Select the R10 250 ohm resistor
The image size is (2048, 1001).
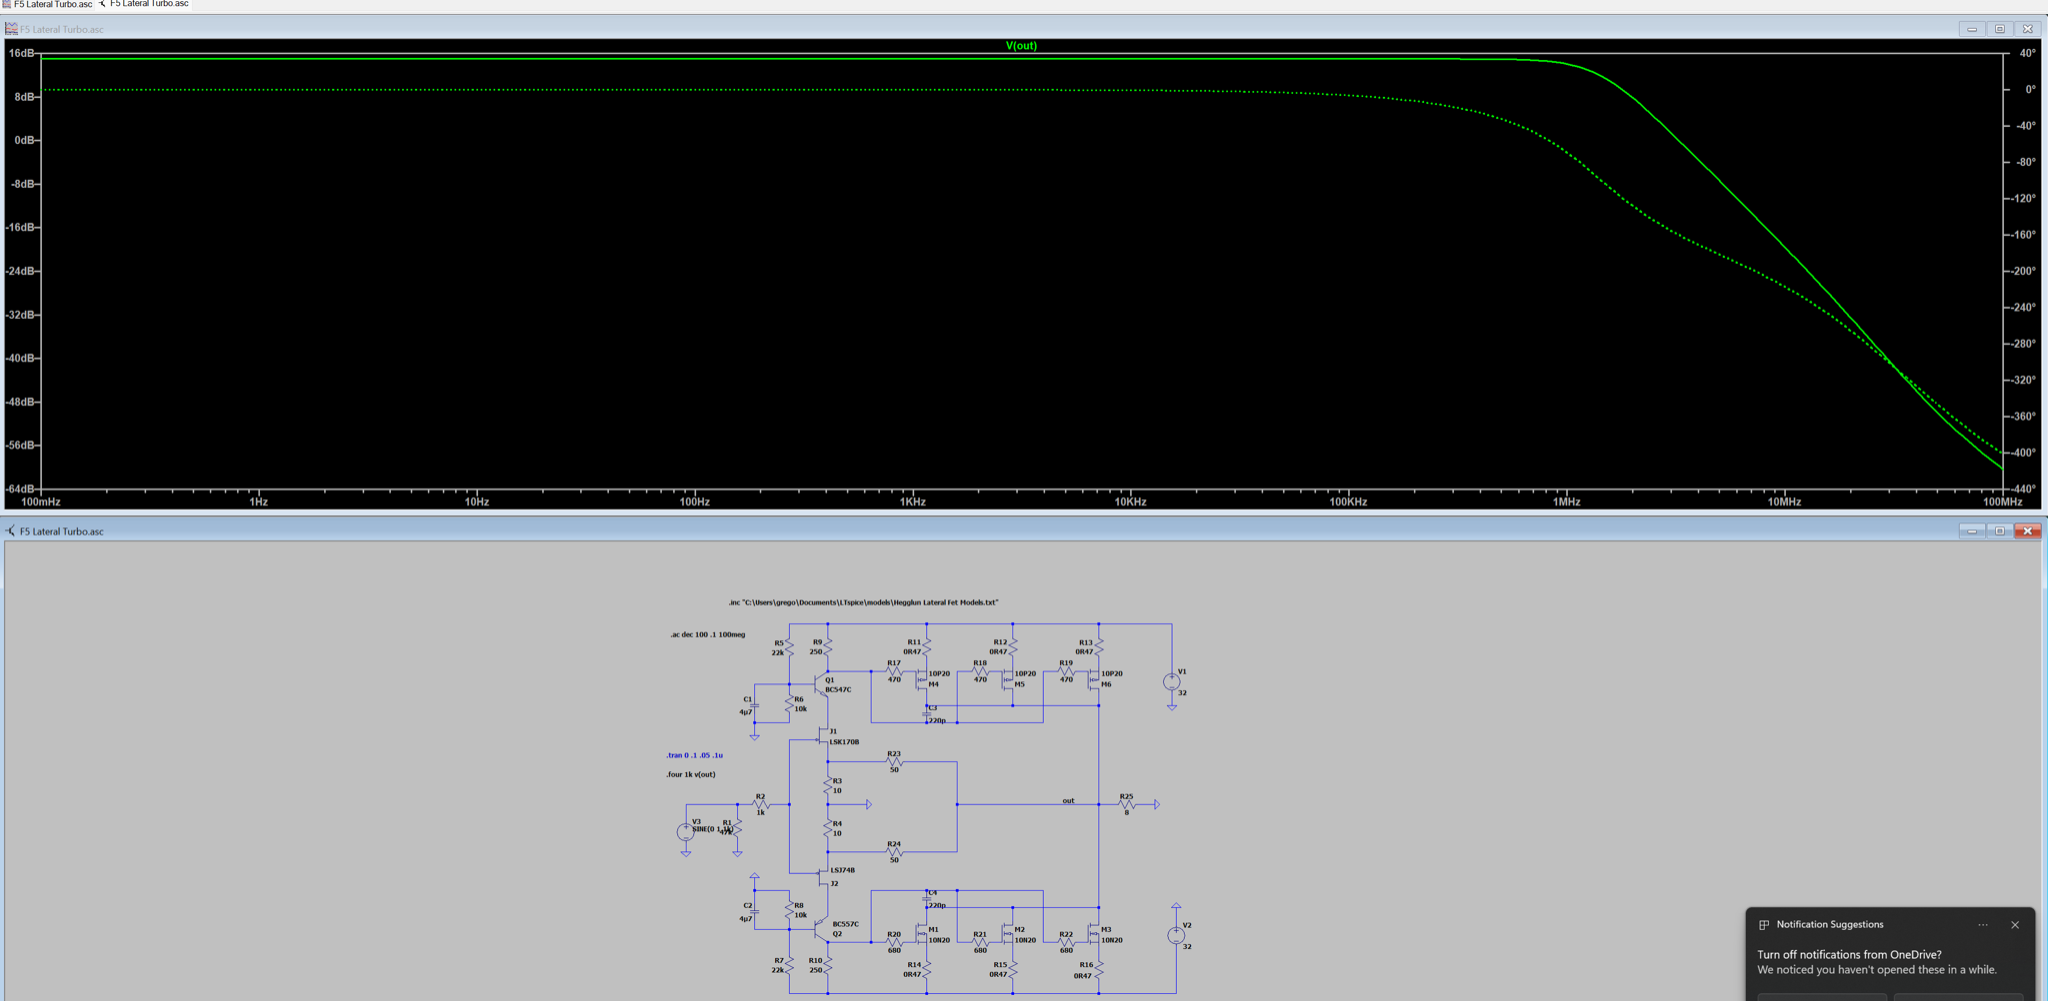click(828, 965)
